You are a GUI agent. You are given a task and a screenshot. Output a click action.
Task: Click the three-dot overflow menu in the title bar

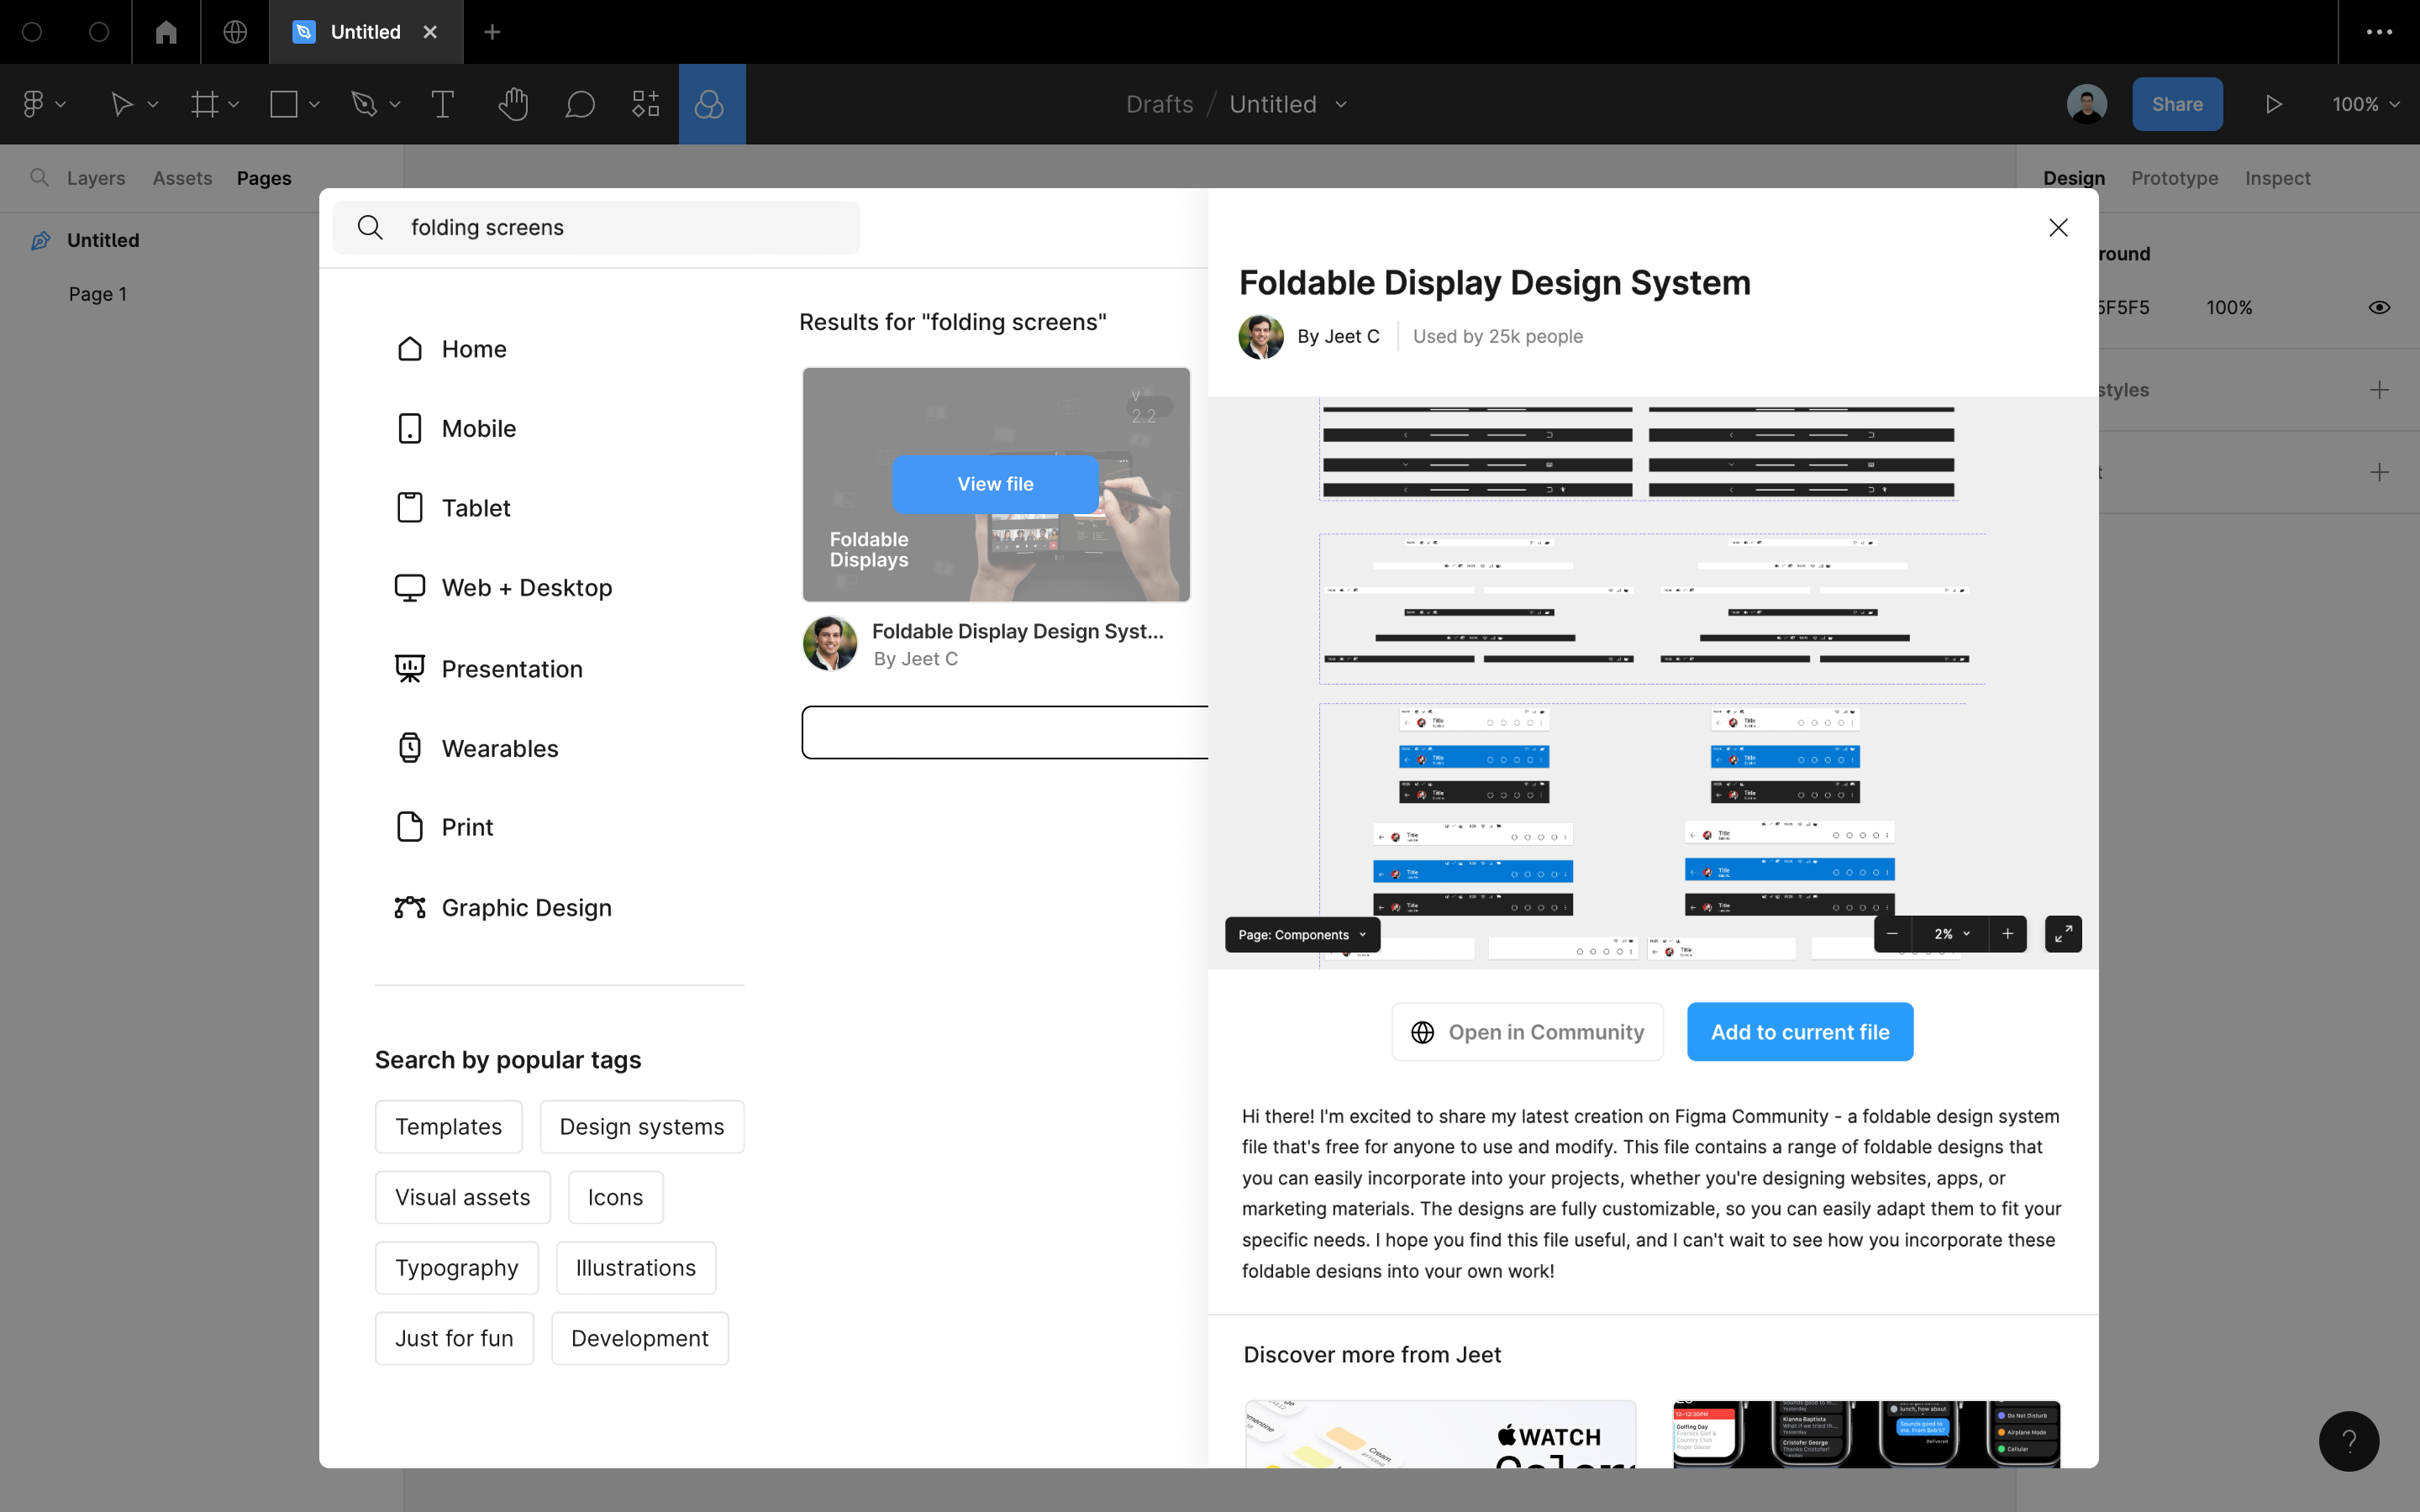pyautogui.click(x=2379, y=32)
